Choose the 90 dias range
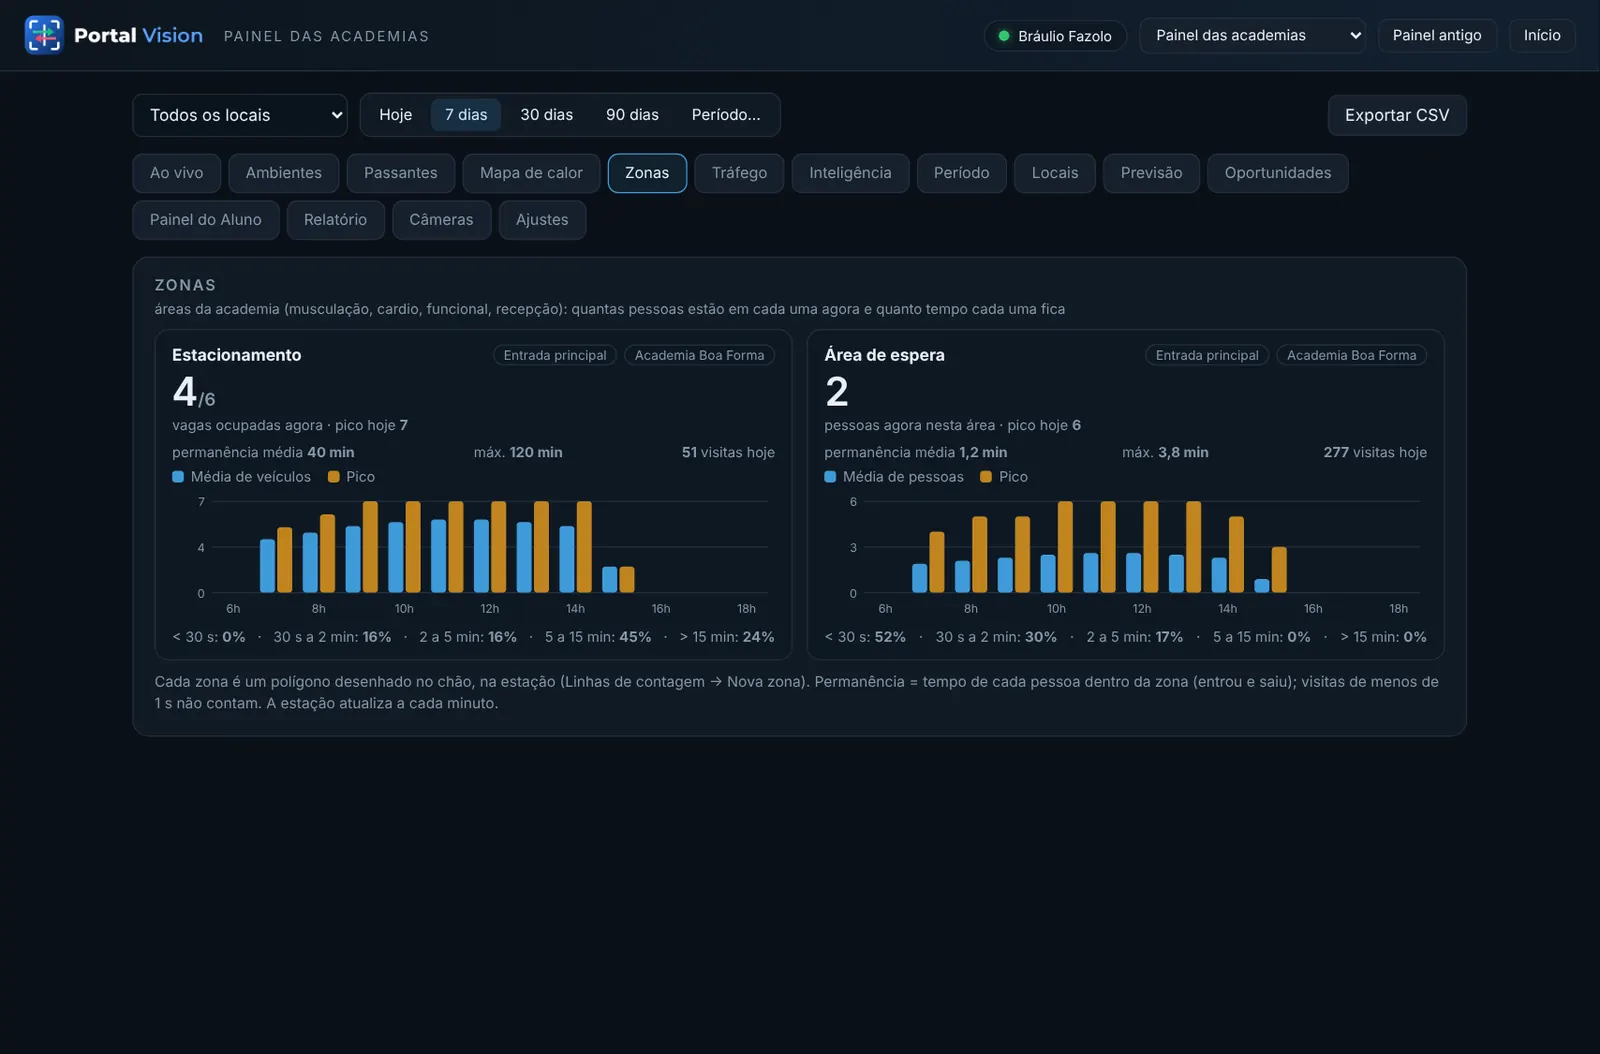The width and height of the screenshot is (1600, 1054). 632,115
